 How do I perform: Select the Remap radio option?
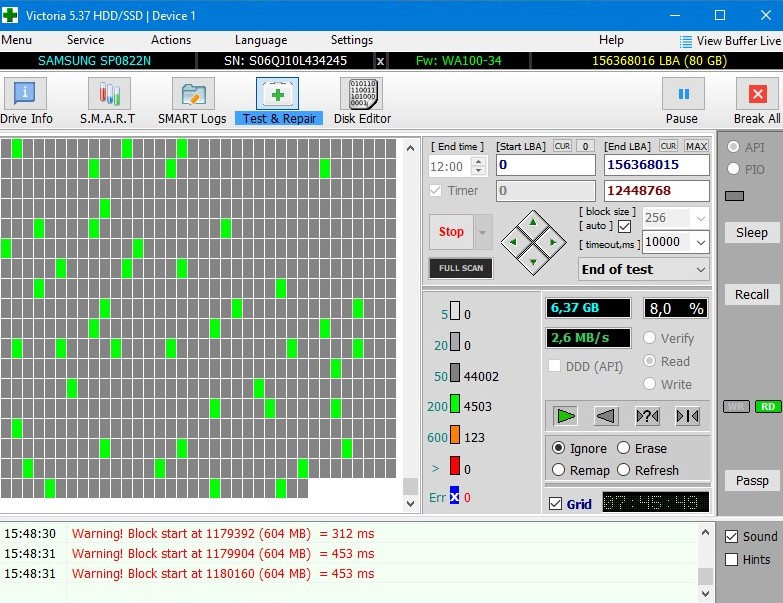click(560, 470)
